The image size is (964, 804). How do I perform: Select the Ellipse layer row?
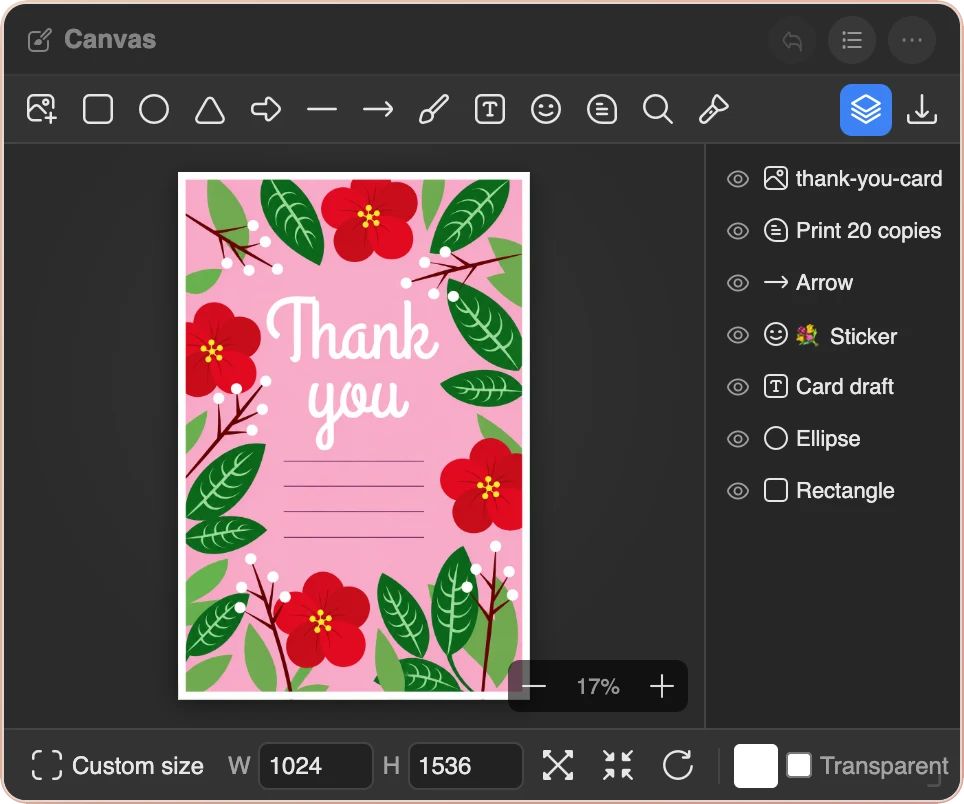(x=834, y=439)
